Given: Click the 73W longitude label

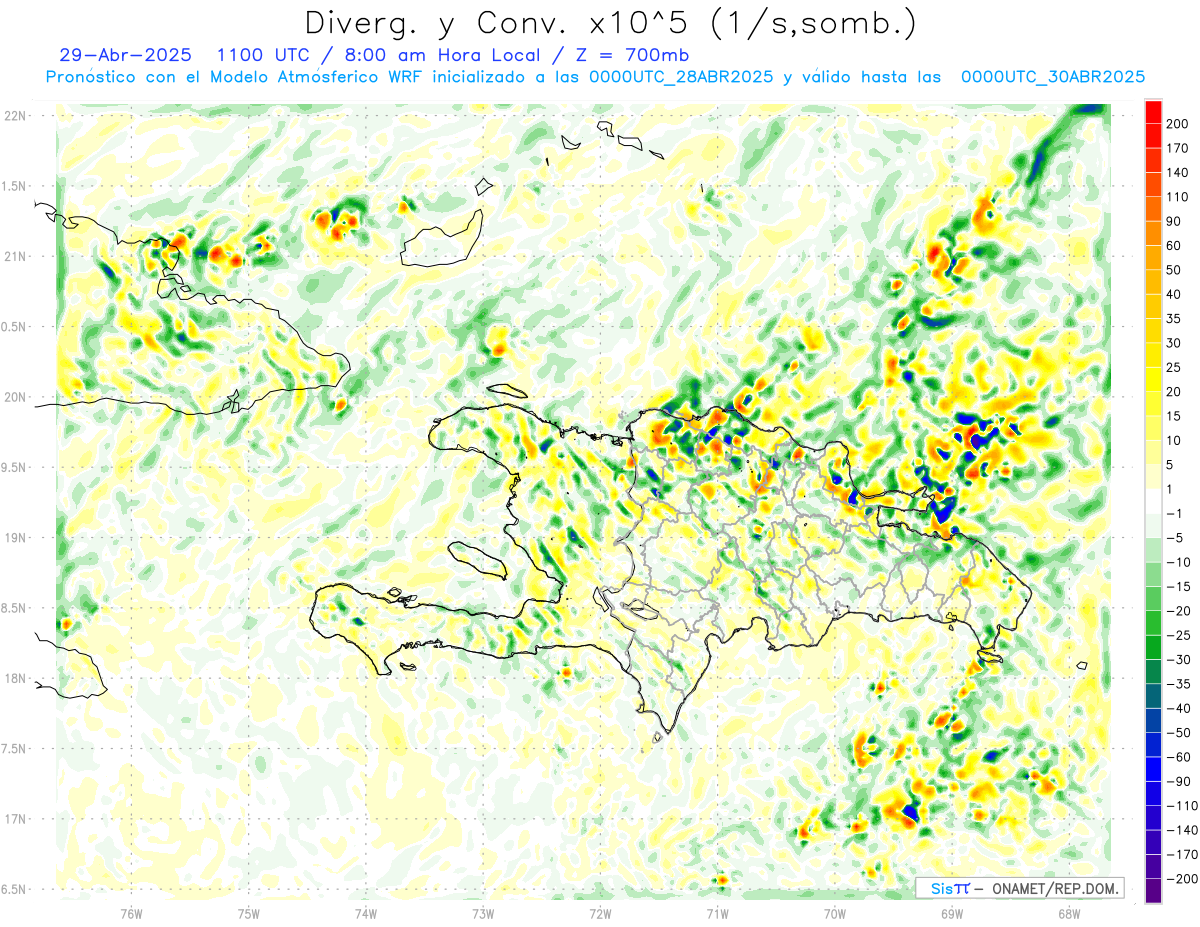Looking at the screenshot, I should [483, 914].
